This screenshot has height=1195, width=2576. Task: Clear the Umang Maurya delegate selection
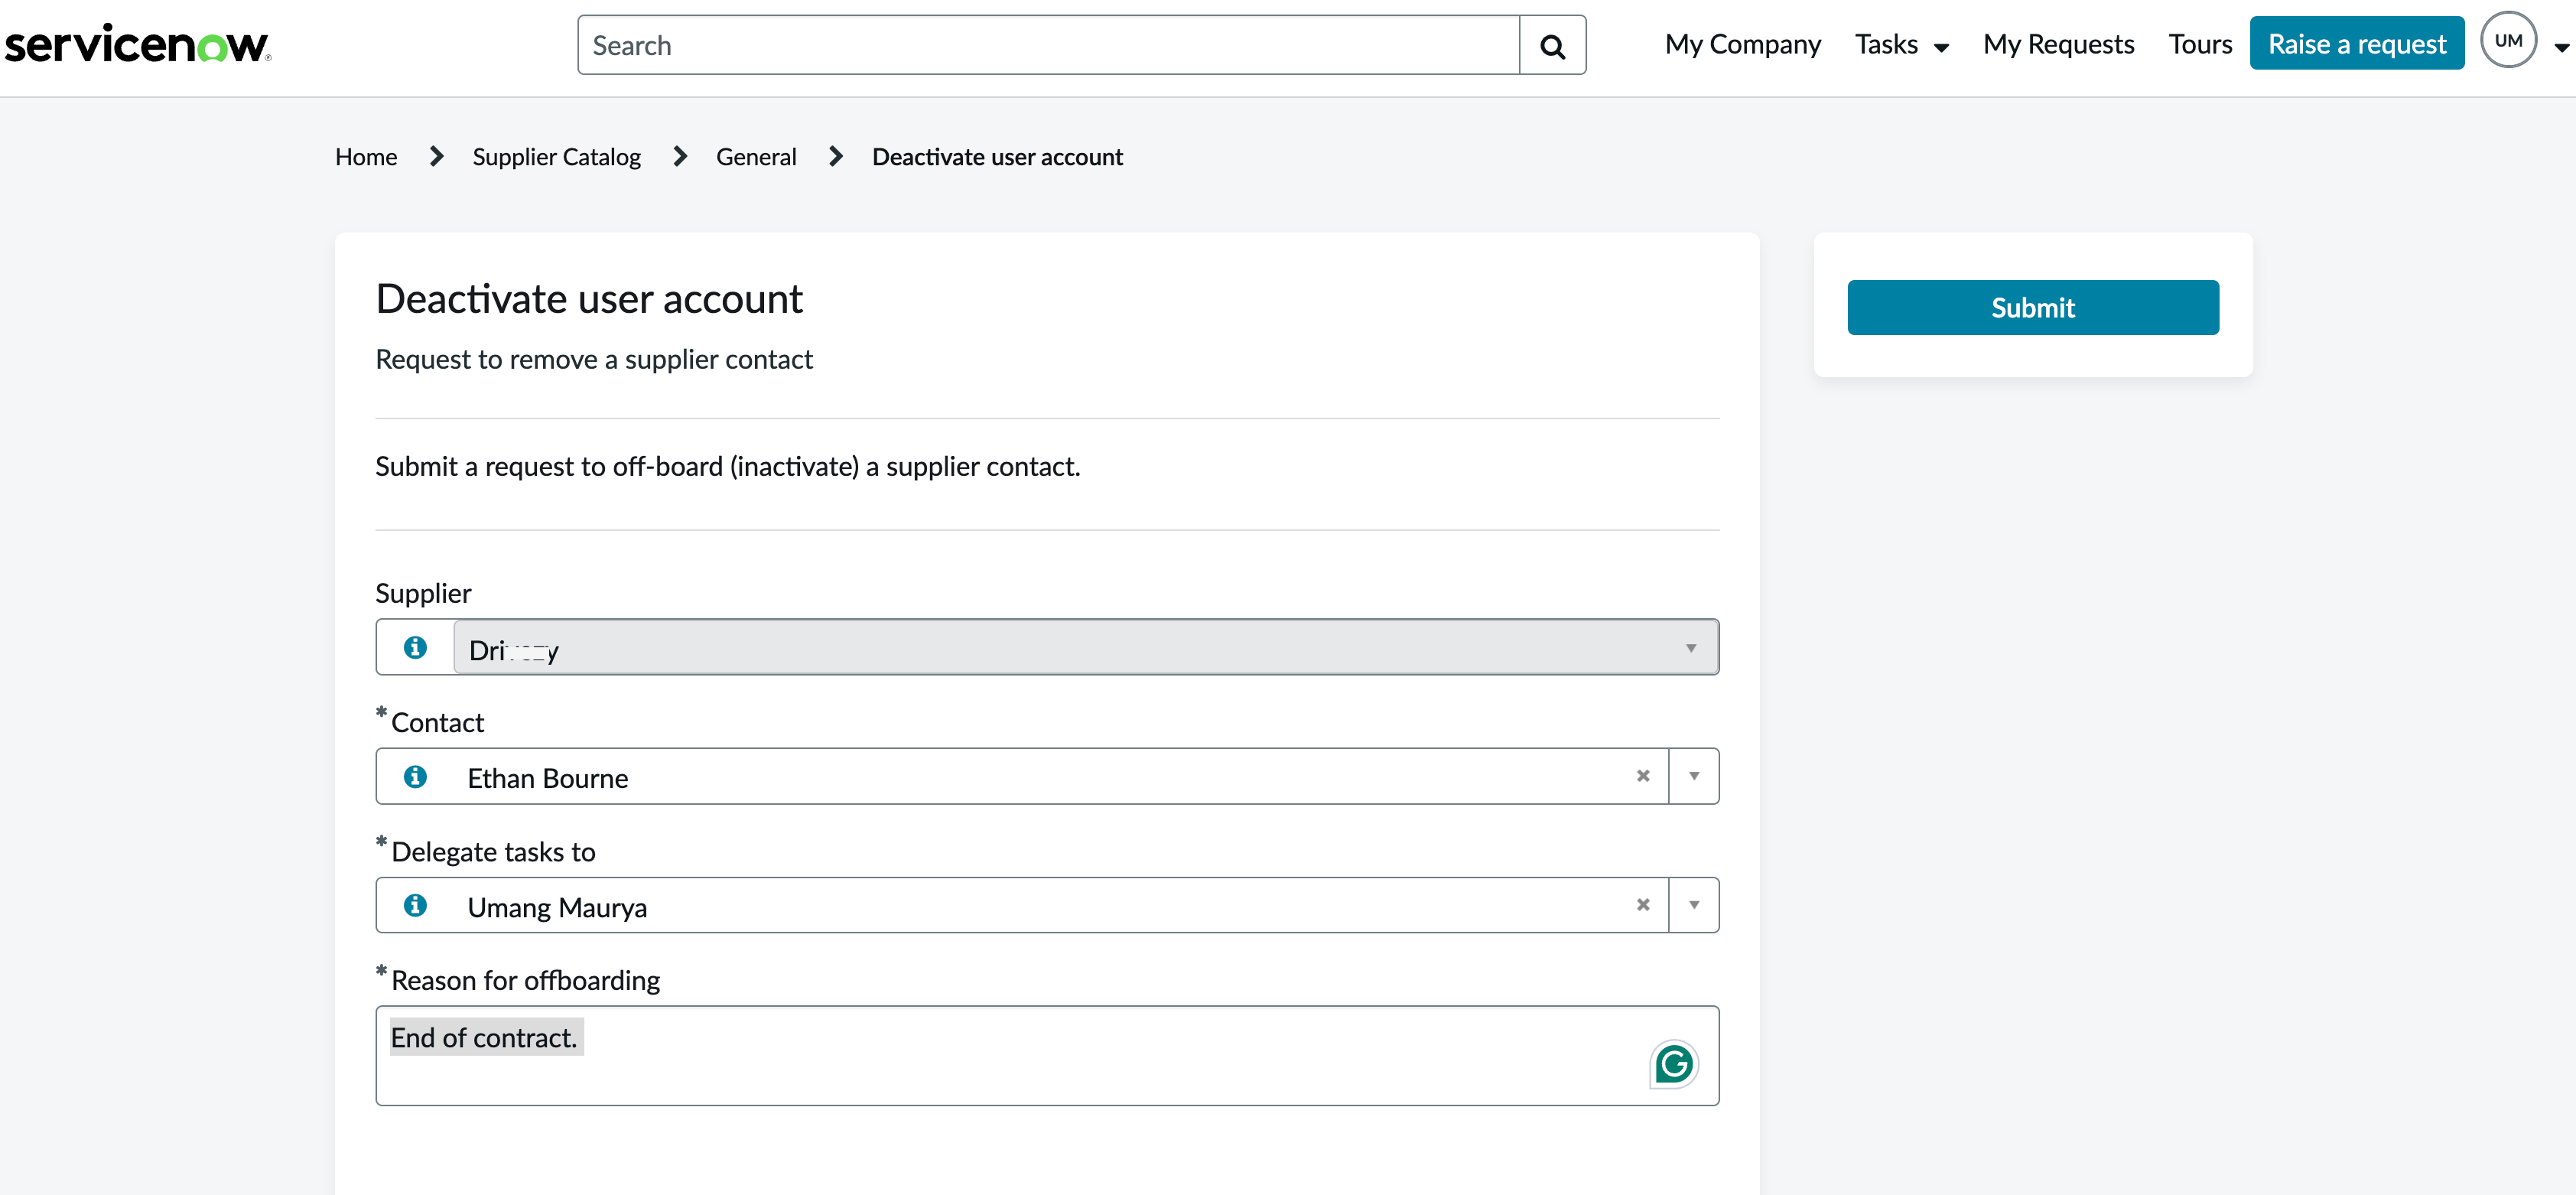(1643, 905)
